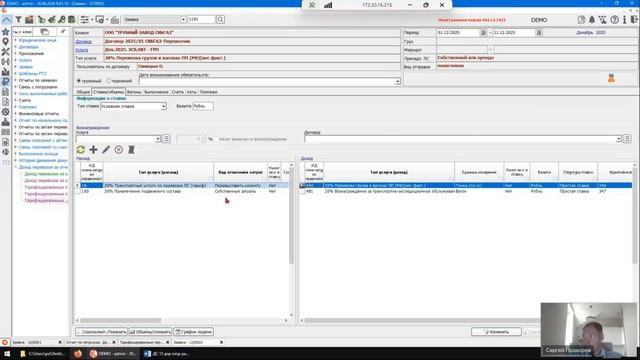Click the question mark help icon

click(x=614, y=20)
